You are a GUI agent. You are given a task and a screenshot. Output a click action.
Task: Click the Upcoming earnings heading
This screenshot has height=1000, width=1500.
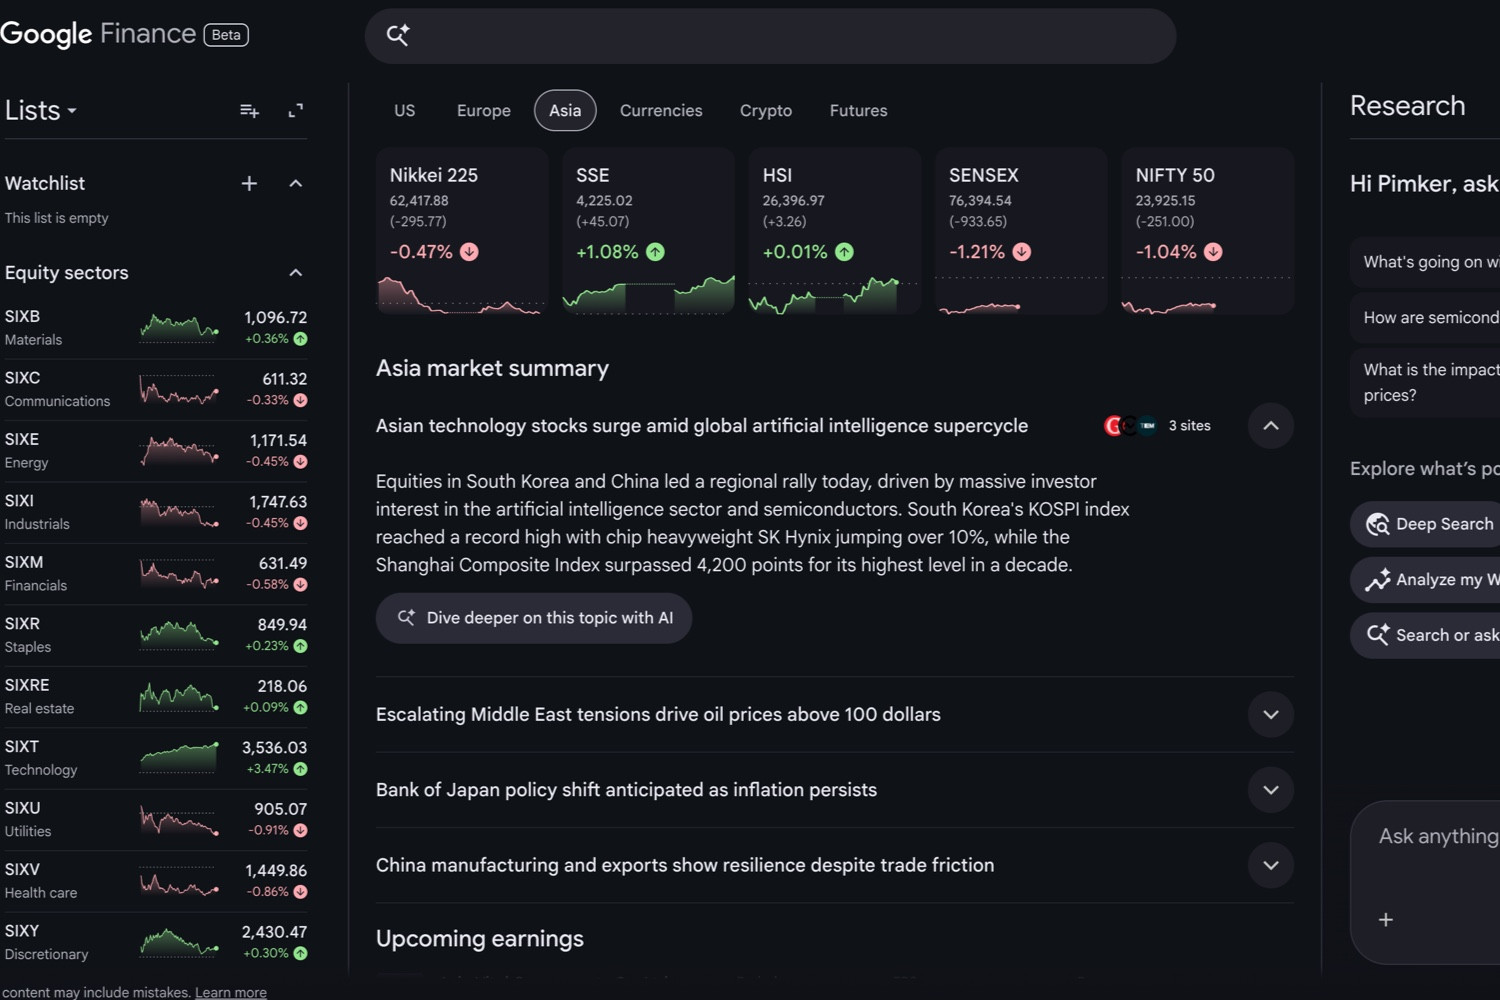(480, 939)
